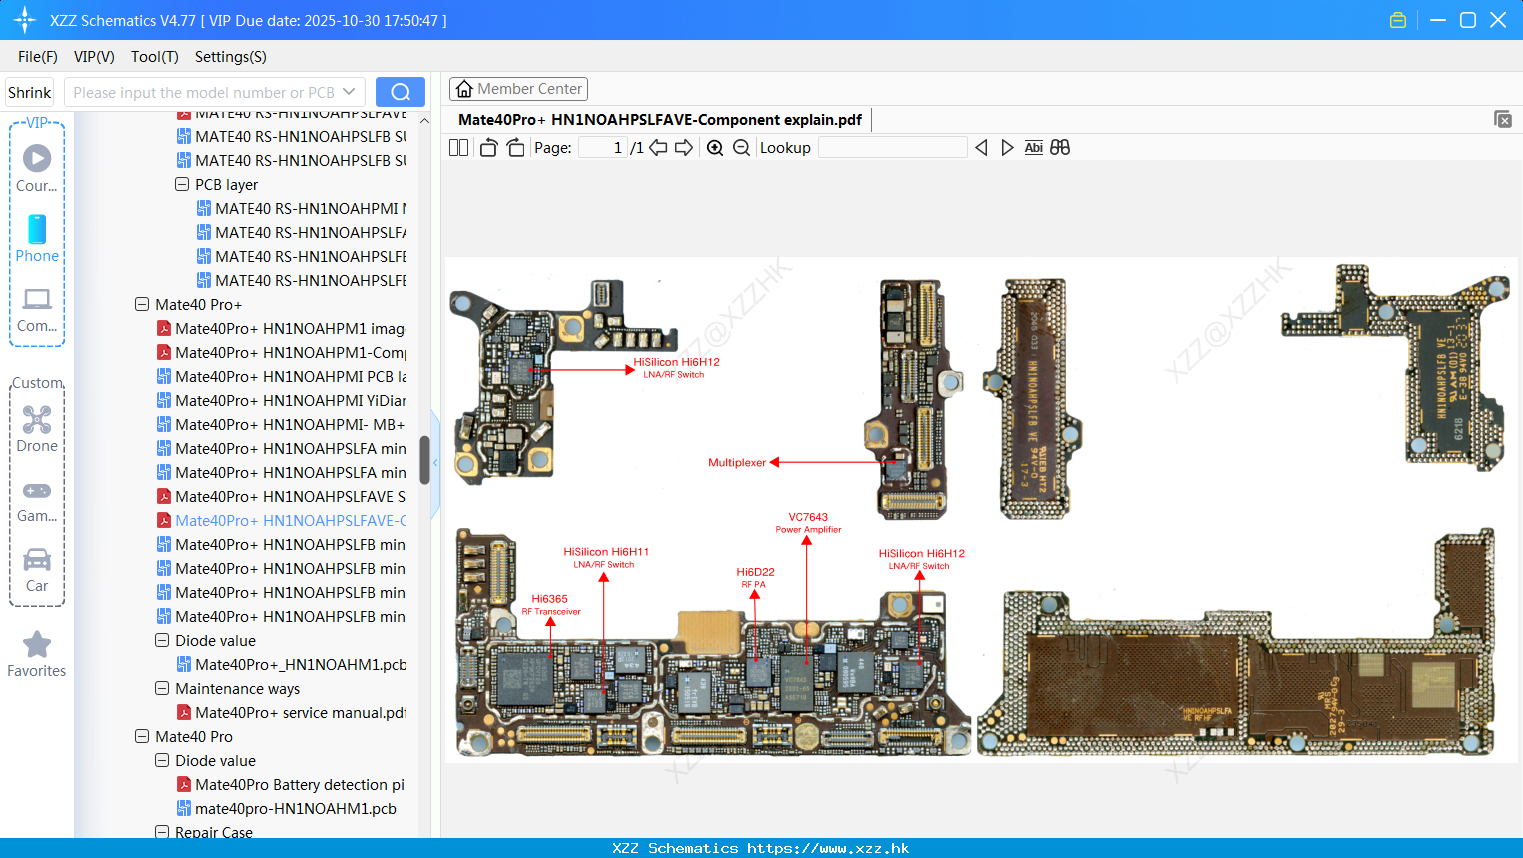1523x858 pixels.
Task: Click the tree panel vertical scrollbar thumb
Action: [424, 460]
